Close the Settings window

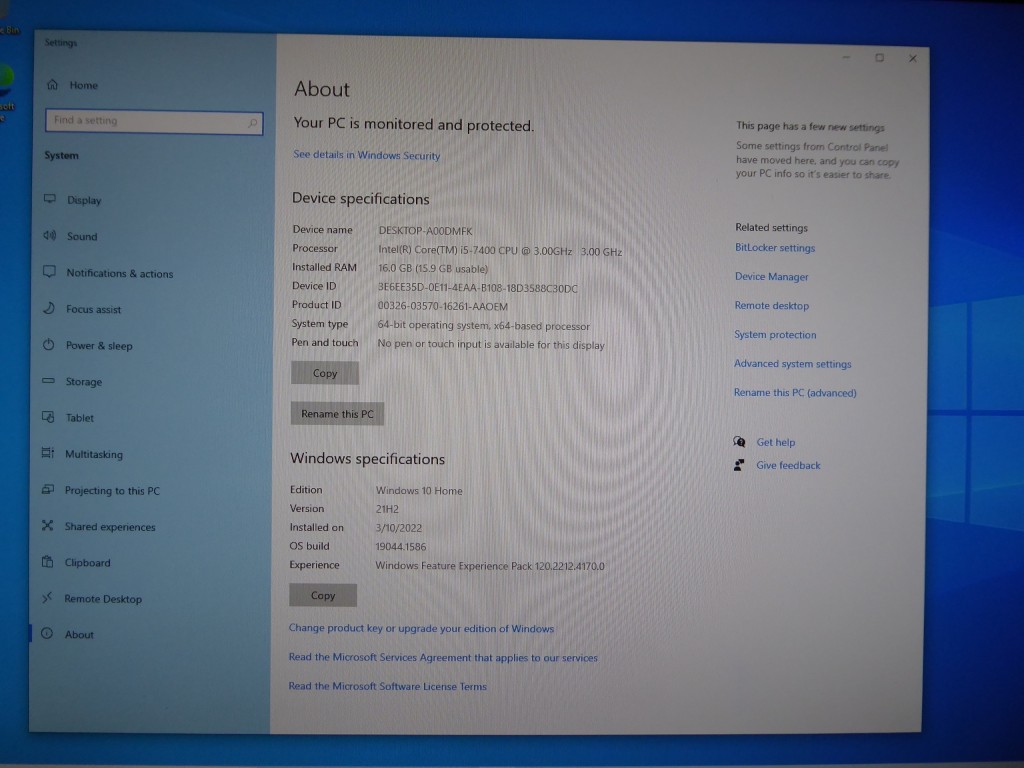(912, 59)
